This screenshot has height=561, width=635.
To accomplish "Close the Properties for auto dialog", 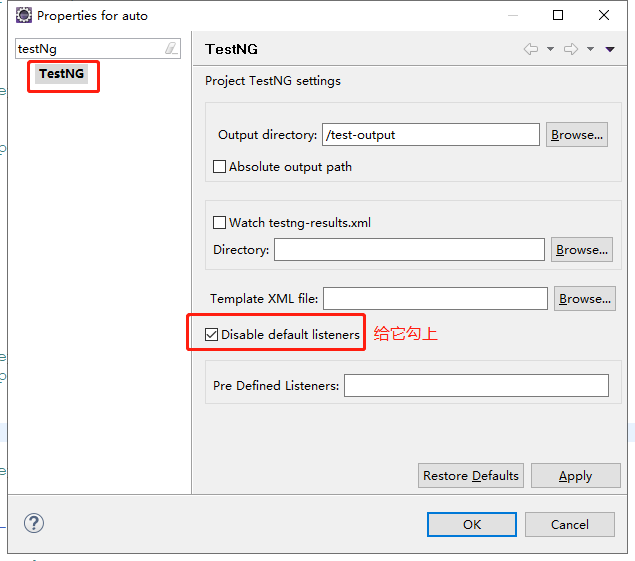I will pos(604,15).
